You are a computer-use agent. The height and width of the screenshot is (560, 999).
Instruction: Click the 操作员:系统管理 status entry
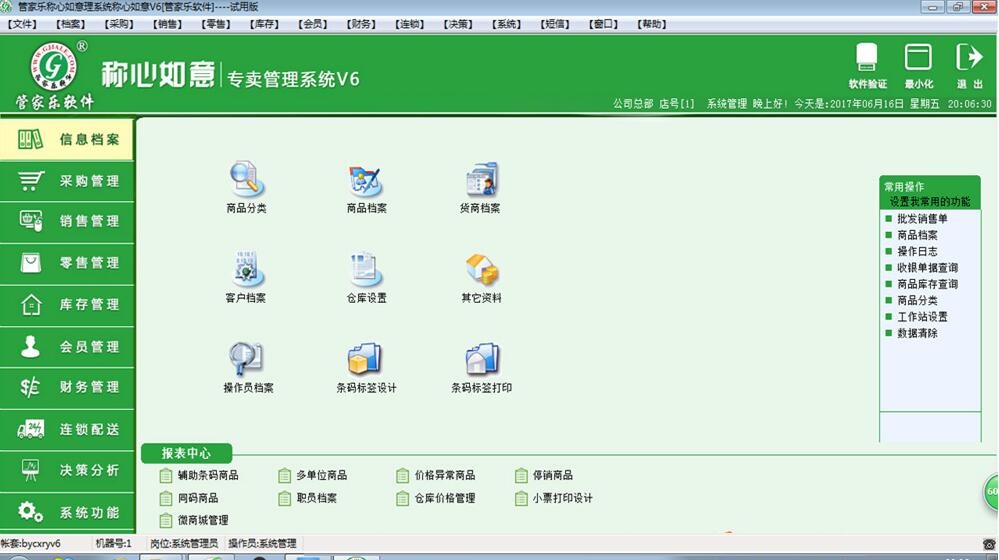coord(262,543)
